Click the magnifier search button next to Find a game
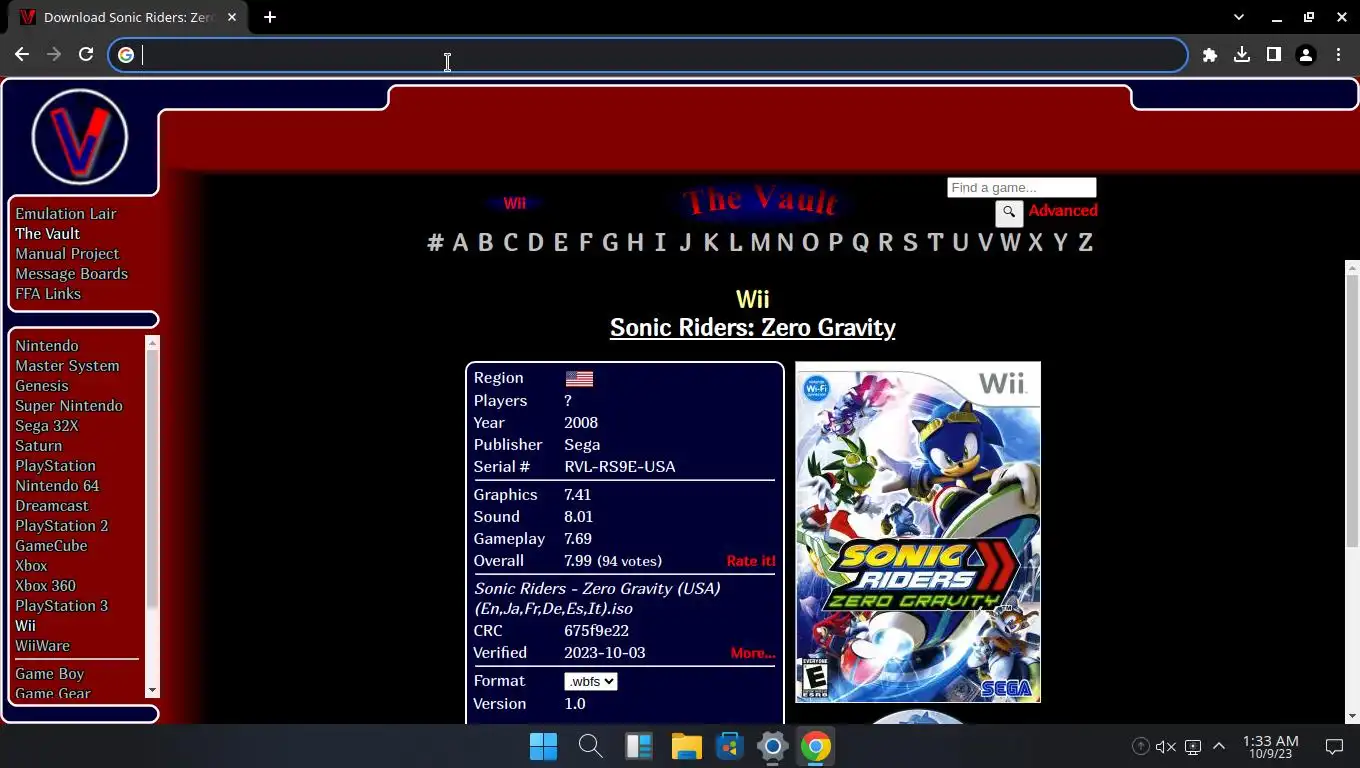The image size is (1360, 768). (x=1009, y=212)
